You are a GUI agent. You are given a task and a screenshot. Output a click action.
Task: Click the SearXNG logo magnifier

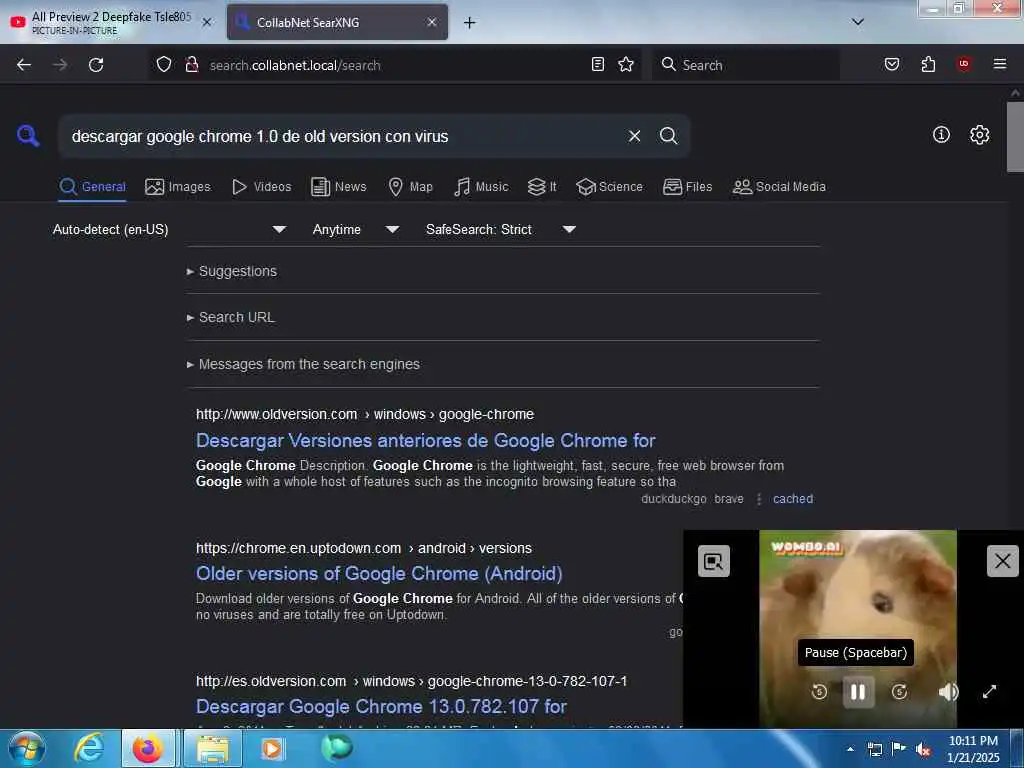tap(28, 136)
